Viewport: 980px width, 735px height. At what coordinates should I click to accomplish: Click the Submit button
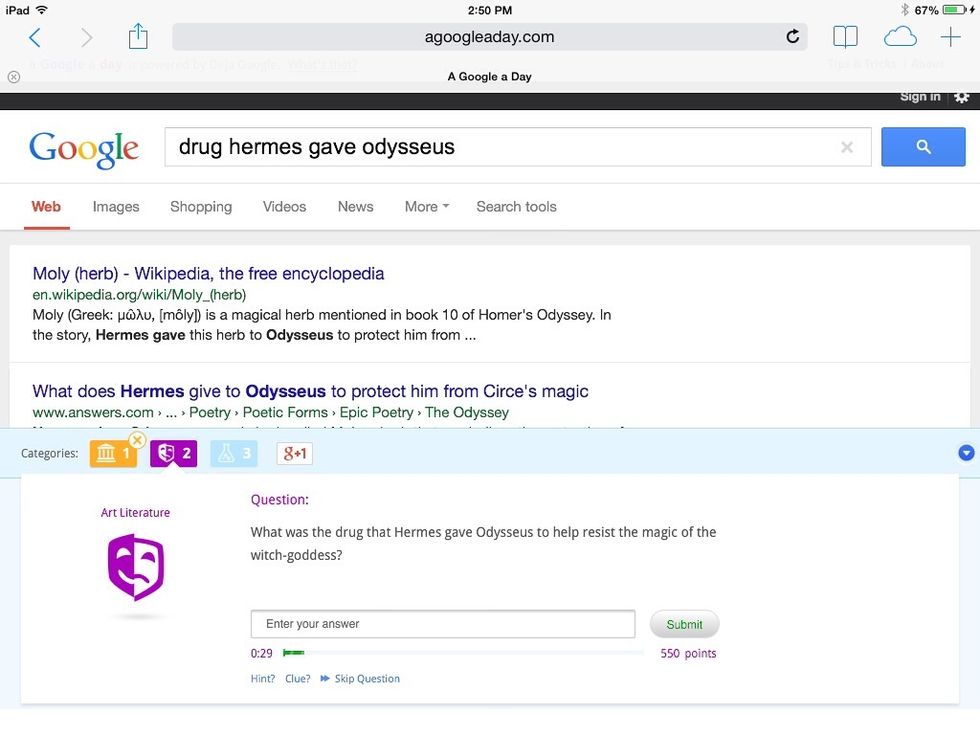tap(684, 624)
